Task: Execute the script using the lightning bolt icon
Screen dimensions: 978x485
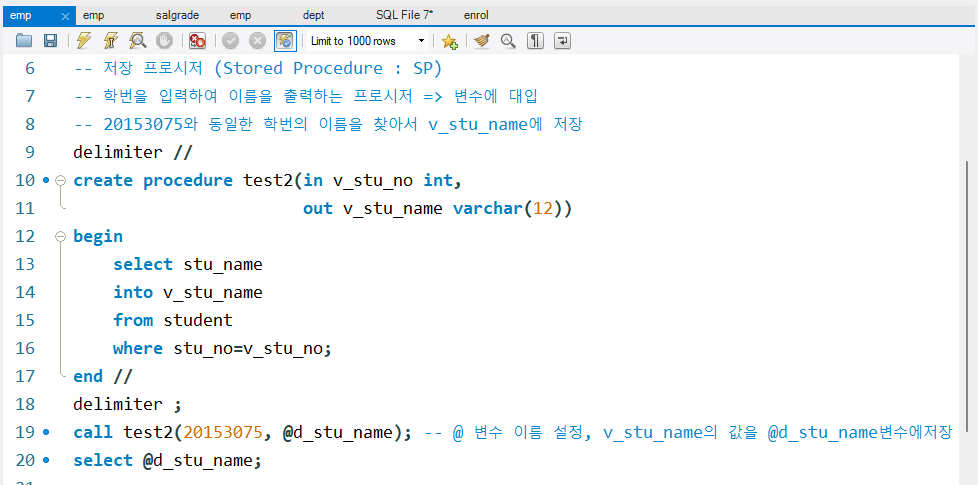Action: (x=84, y=41)
